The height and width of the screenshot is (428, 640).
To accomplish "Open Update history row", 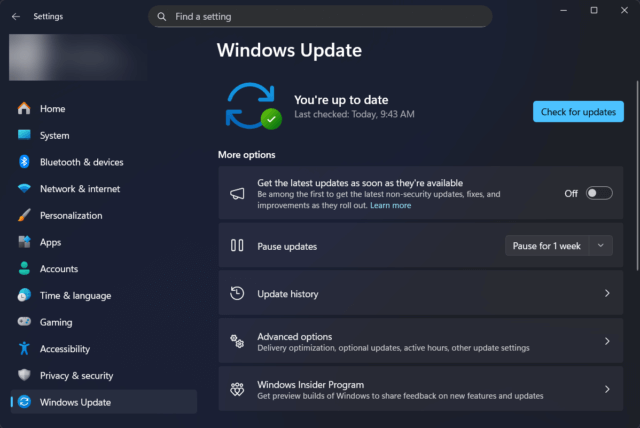I will click(x=420, y=293).
